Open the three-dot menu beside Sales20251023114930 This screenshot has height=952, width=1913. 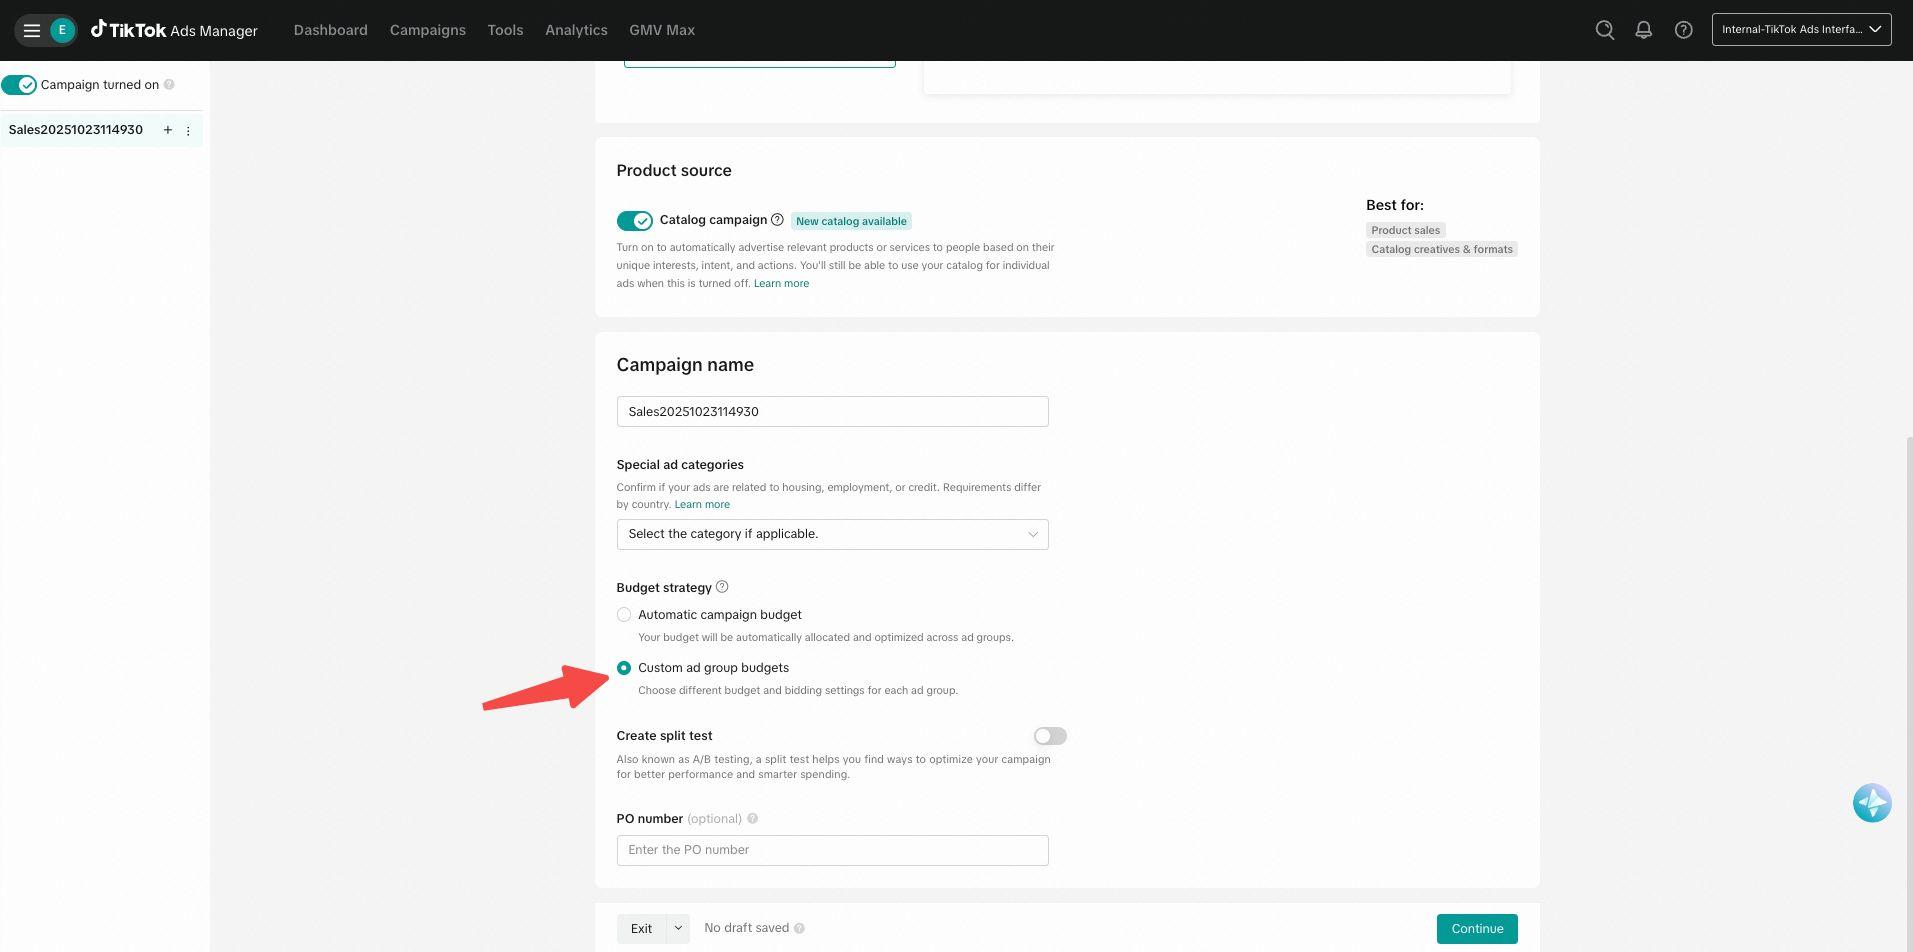pos(188,130)
